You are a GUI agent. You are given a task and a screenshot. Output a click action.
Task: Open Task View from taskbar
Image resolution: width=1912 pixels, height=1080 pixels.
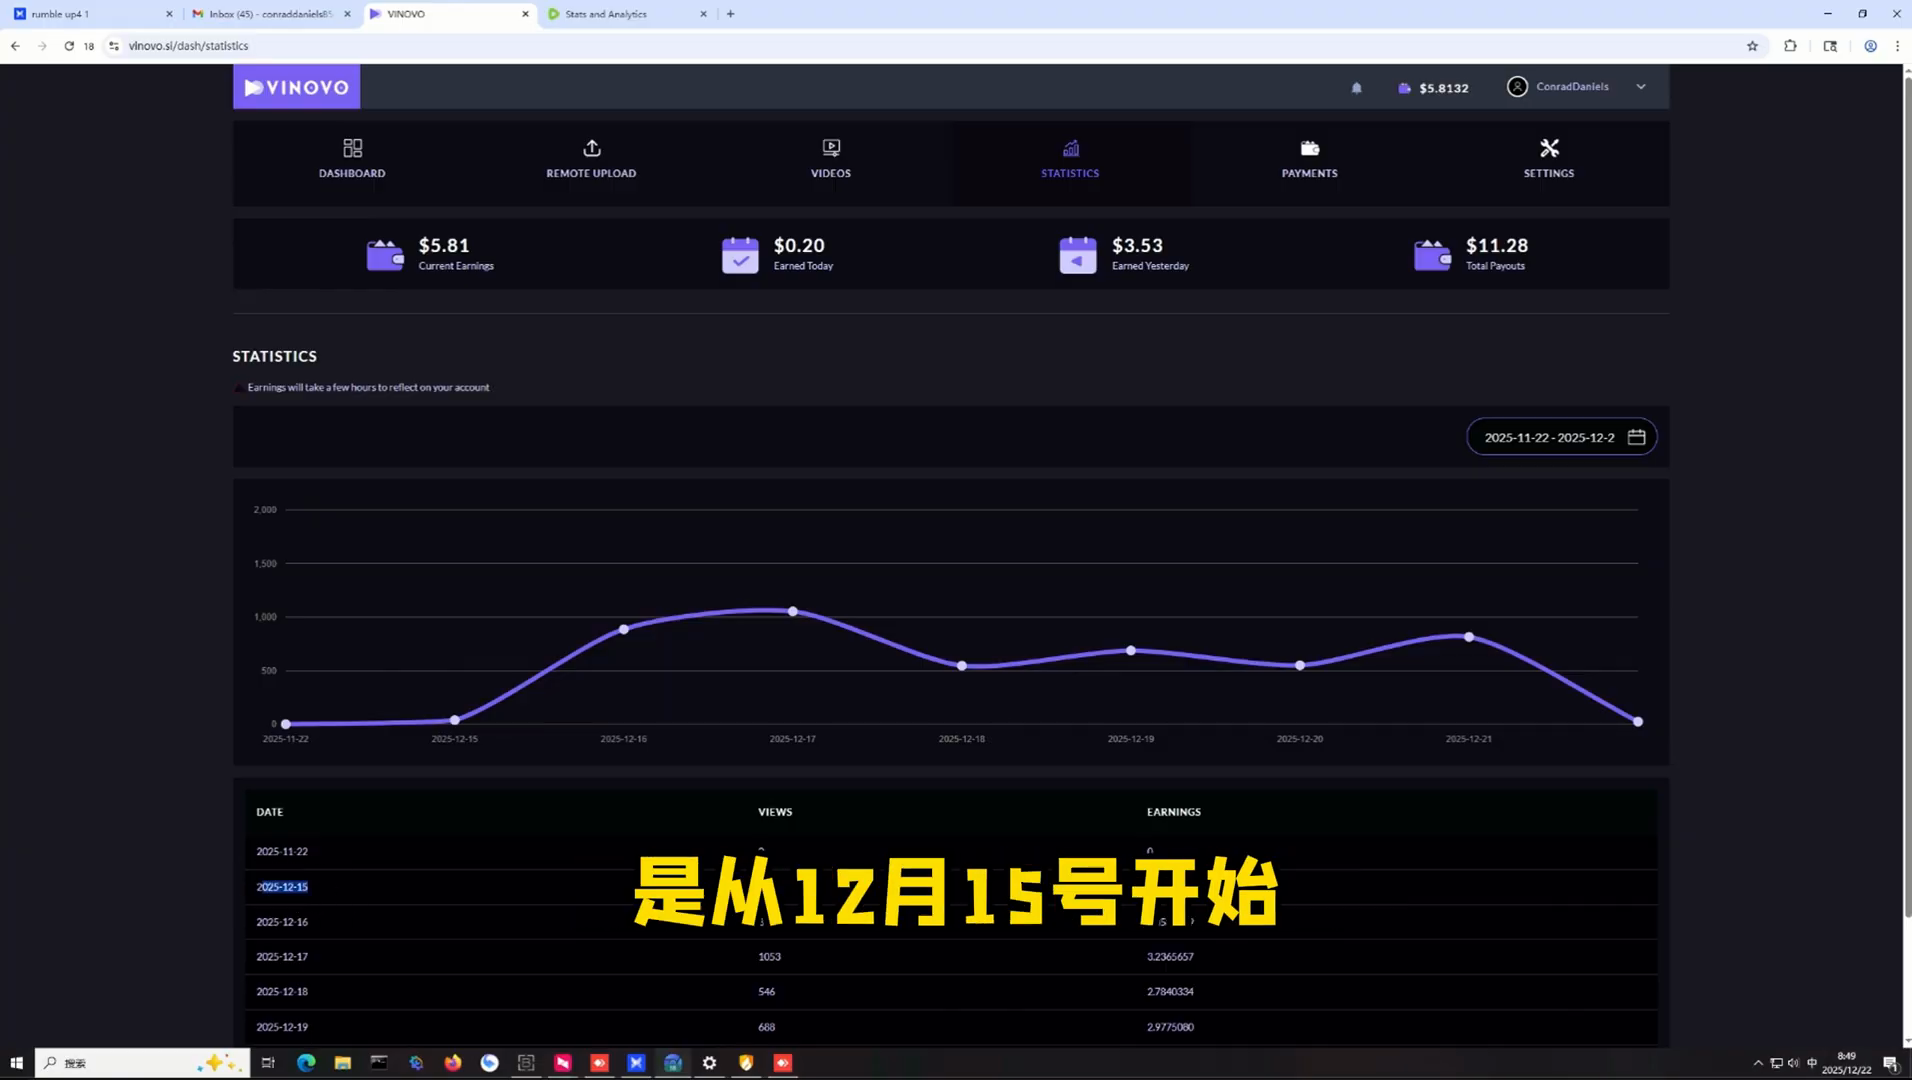(x=268, y=1063)
